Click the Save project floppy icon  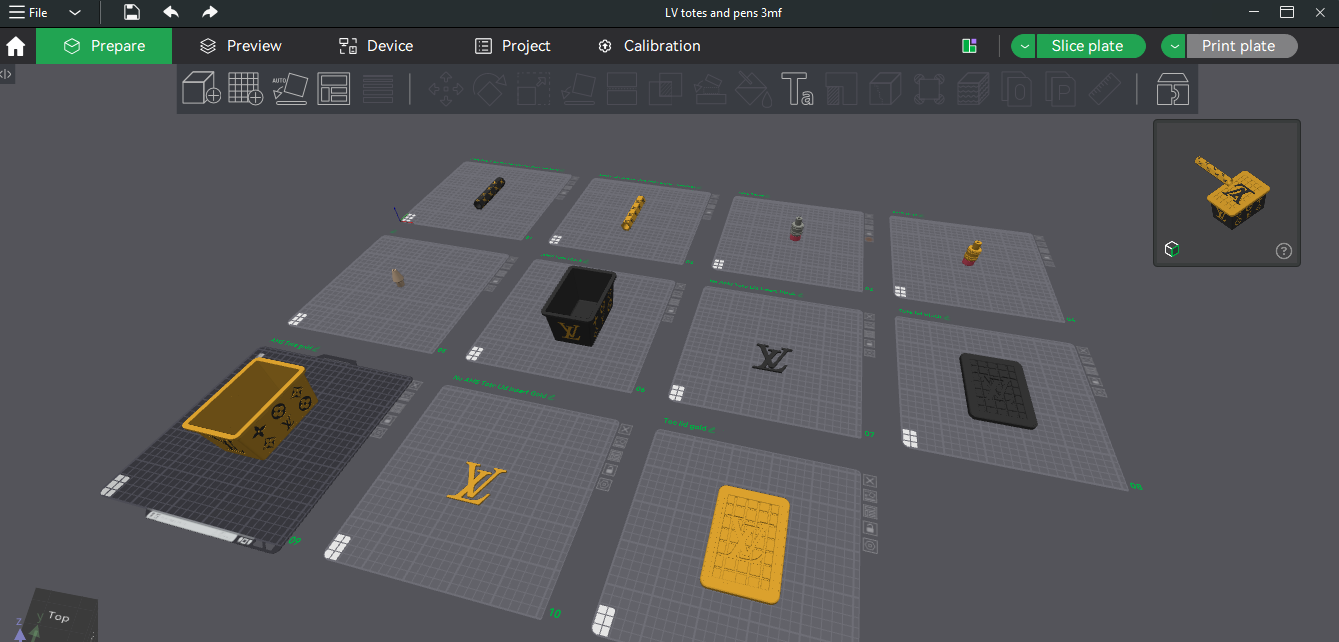click(132, 12)
